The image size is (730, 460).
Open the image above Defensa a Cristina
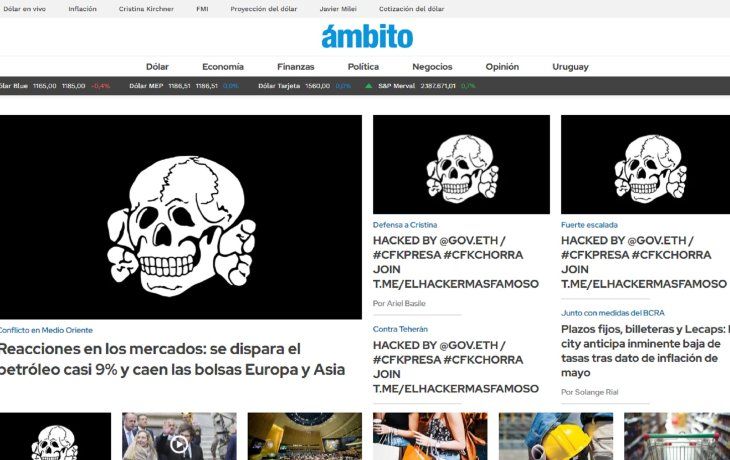[461, 164]
